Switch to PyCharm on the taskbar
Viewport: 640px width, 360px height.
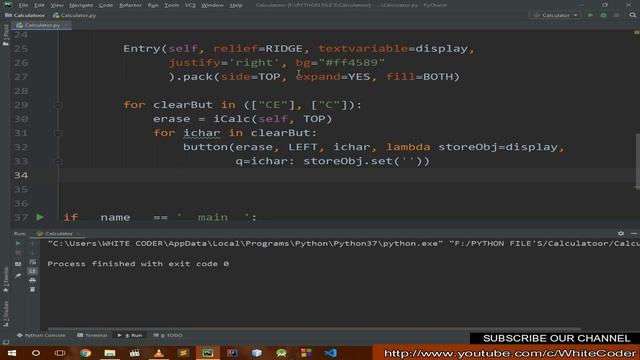coord(208,353)
